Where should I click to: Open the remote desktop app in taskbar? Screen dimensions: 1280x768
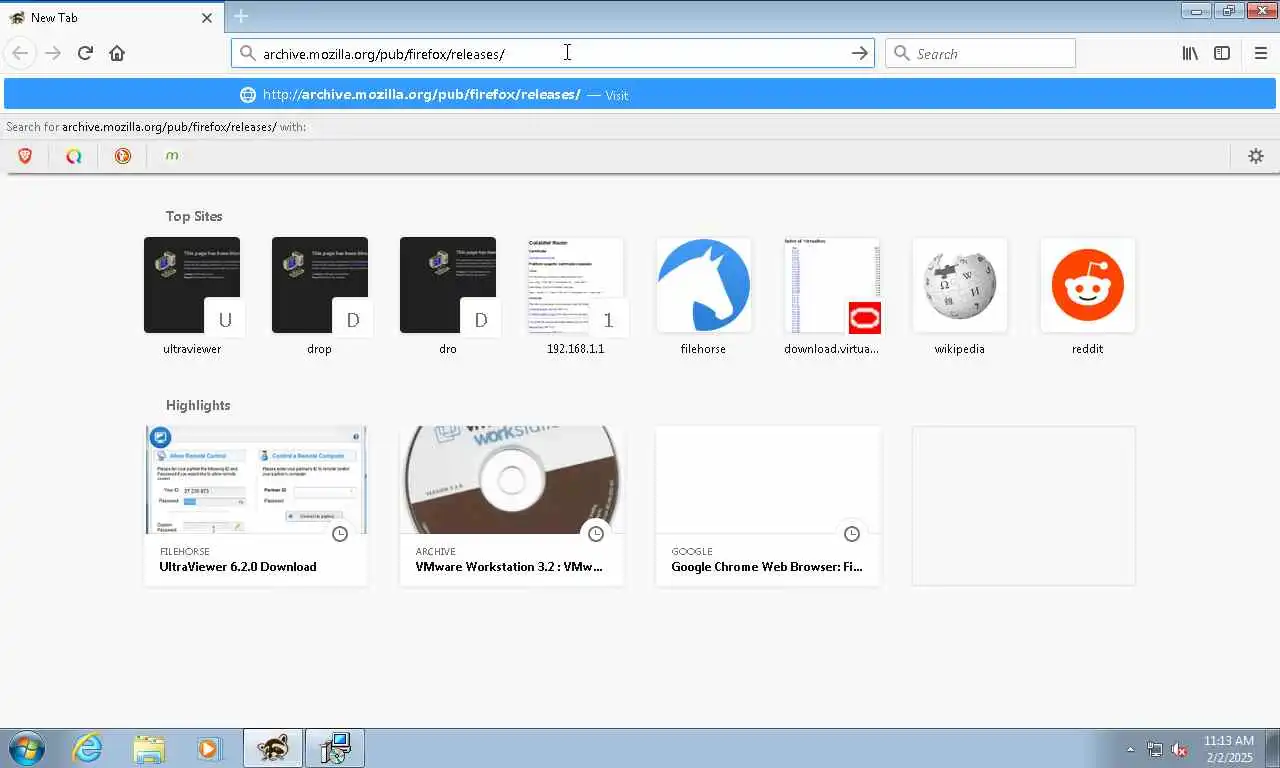[335, 748]
